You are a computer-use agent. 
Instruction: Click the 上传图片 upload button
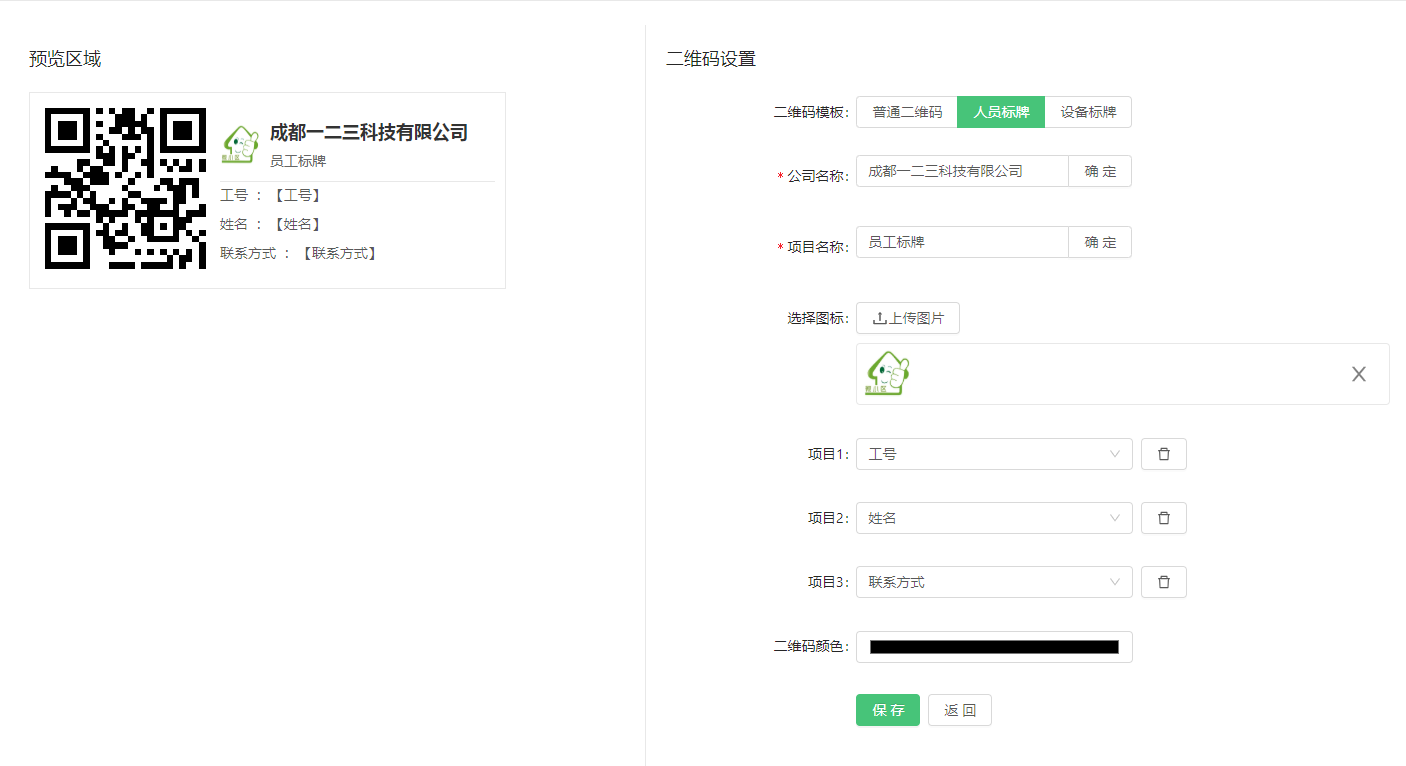click(907, 318)
